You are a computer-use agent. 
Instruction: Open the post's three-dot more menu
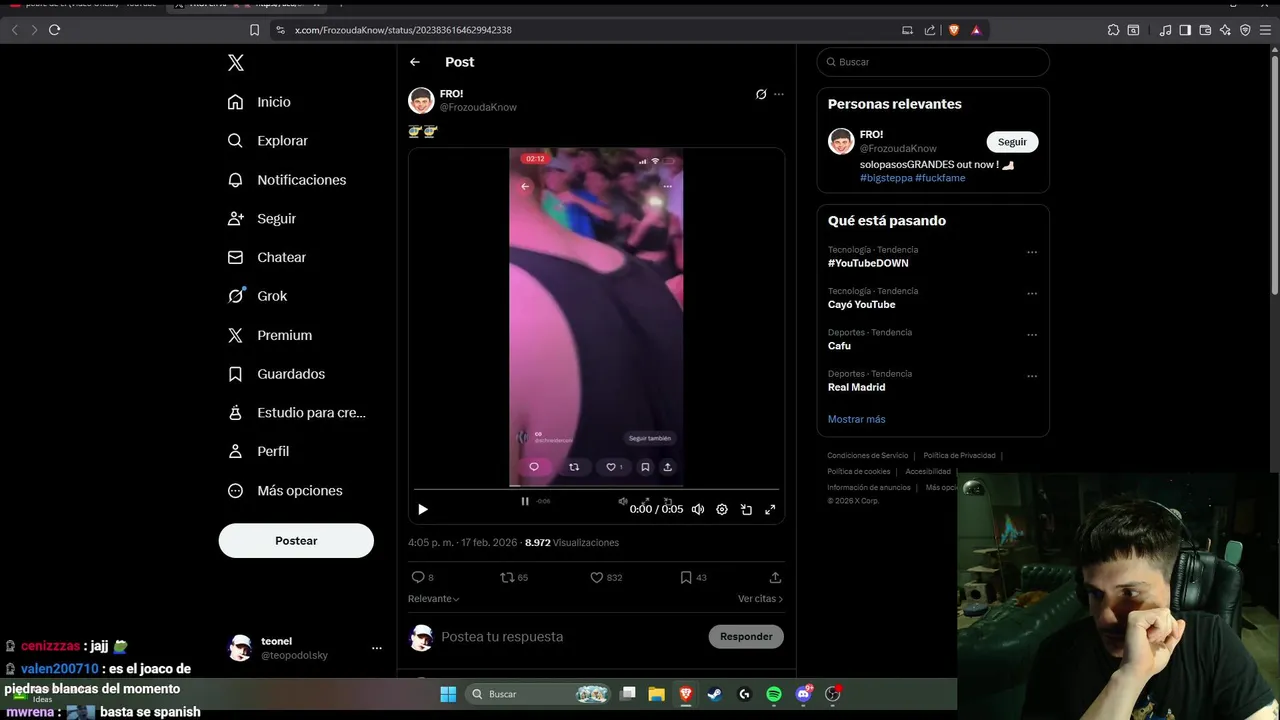point(779,94)
